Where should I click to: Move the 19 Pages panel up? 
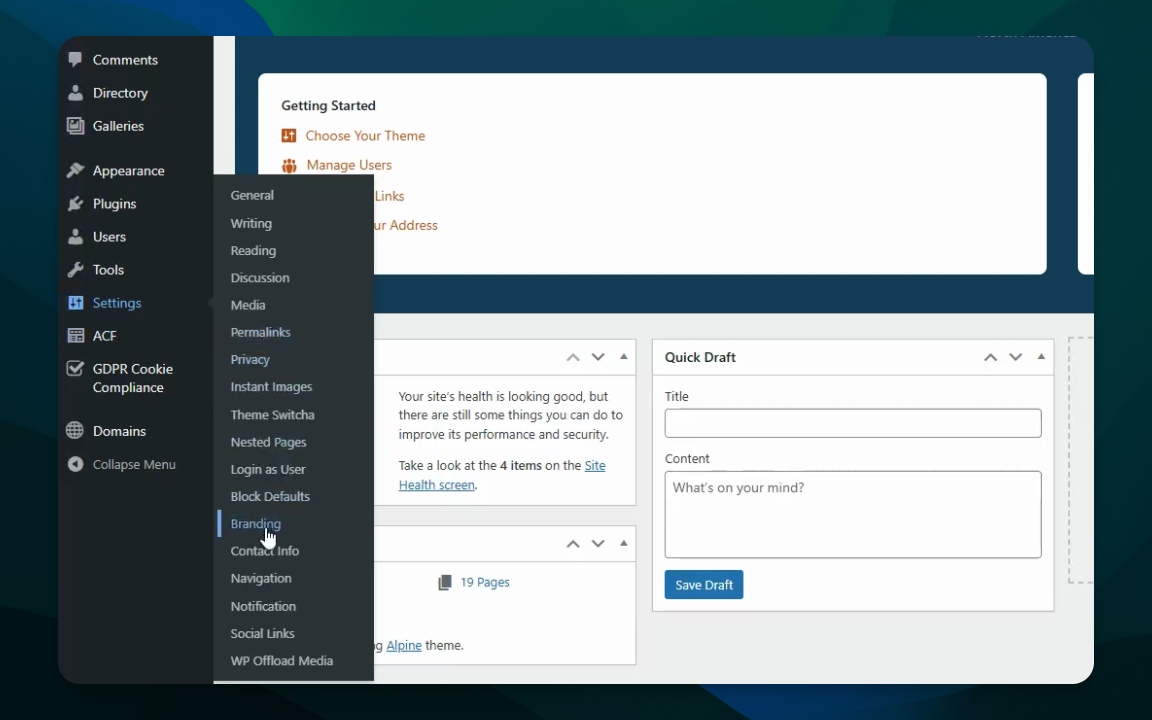click(573, 544)
